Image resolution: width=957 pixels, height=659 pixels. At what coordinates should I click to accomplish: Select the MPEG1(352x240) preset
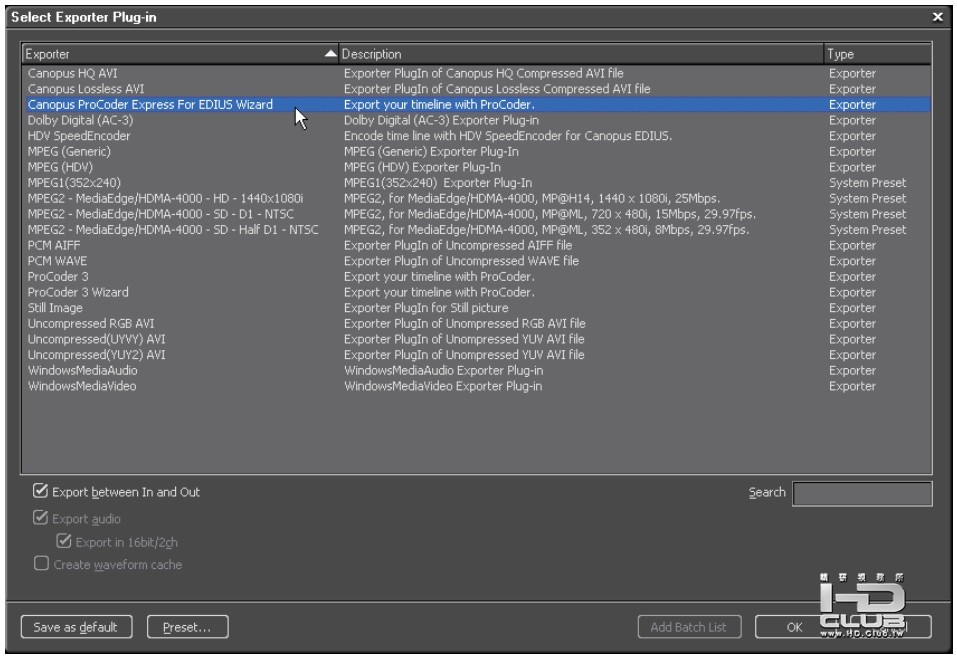point(476,183)
